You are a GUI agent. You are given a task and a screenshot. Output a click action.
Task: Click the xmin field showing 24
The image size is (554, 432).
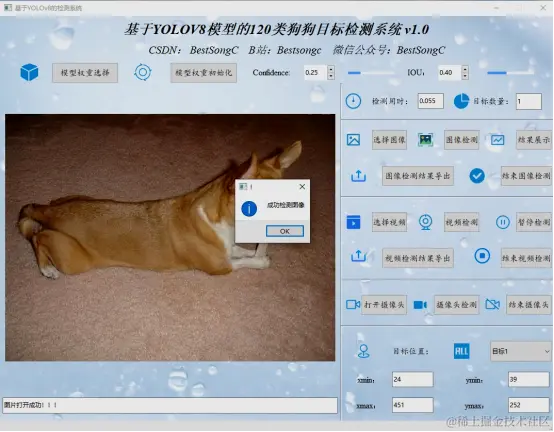click(413, 379)
